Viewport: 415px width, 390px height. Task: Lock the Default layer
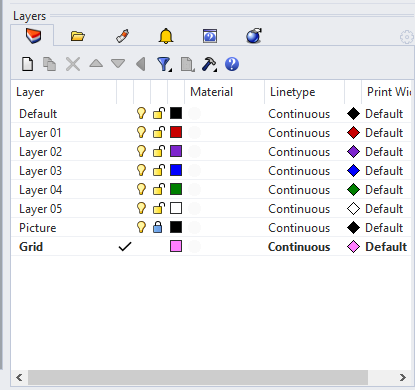click(x=159, y=113)
